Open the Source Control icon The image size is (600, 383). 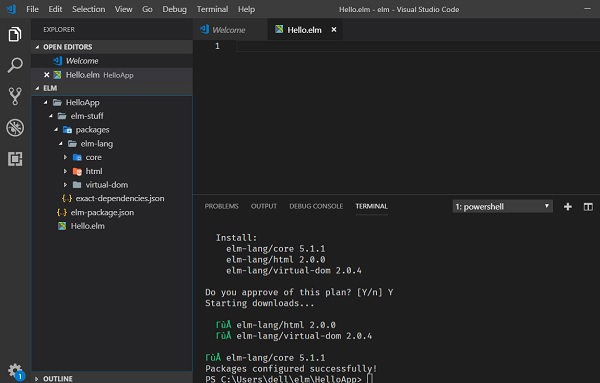tap(15, 96)
